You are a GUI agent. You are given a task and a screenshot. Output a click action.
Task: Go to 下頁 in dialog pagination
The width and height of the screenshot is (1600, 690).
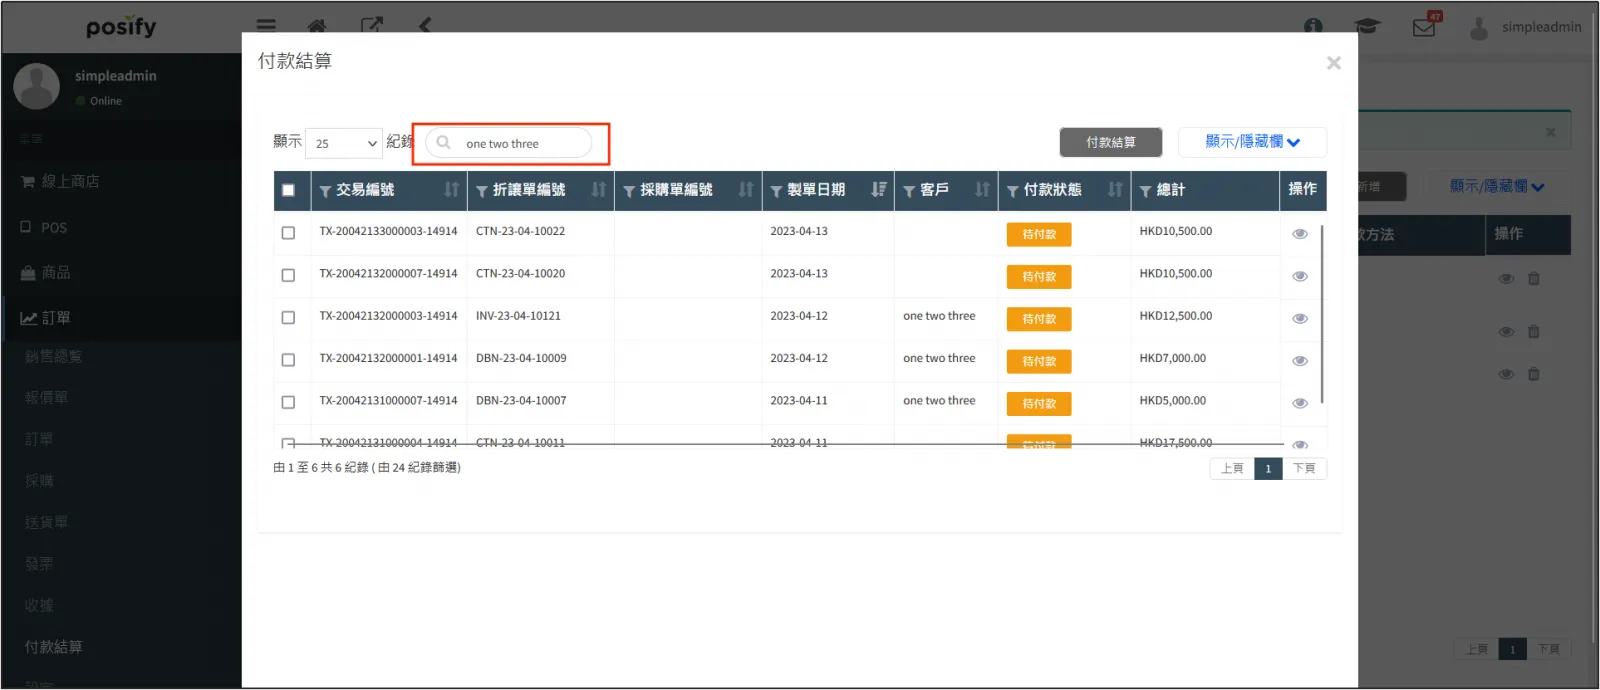[1304, 468]
